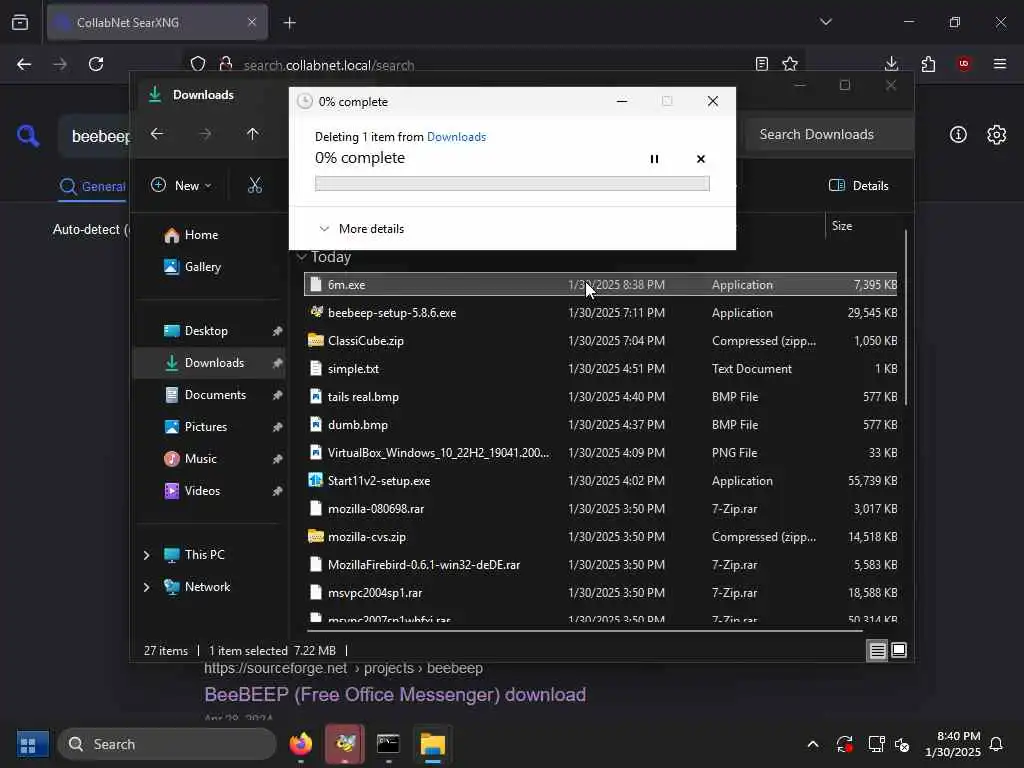Reload the Firefox page
1024x768 pixels.
point(96,64)
